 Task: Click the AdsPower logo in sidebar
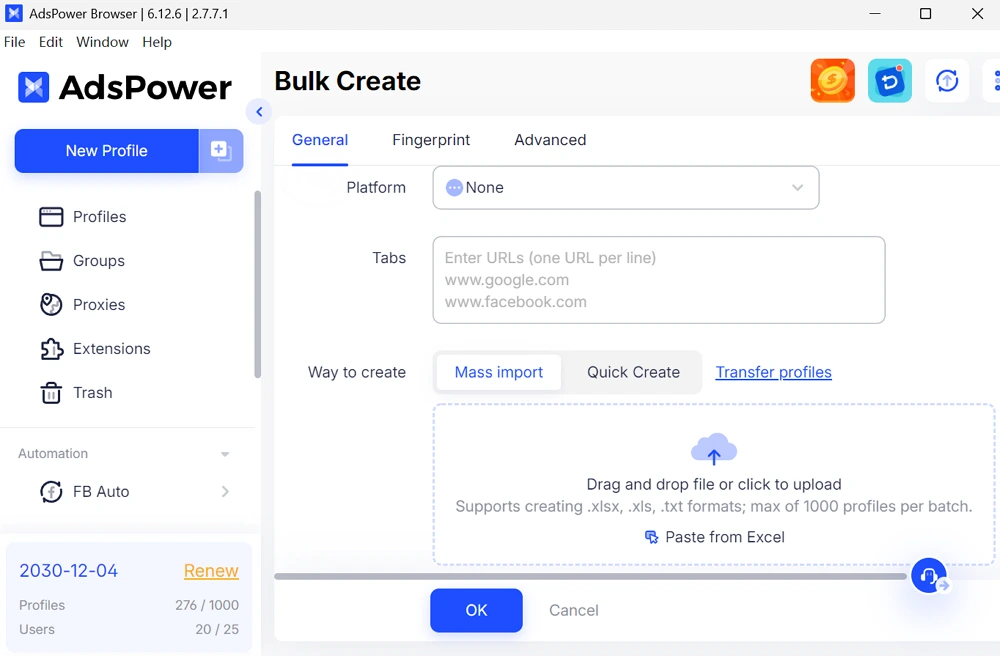click(x=124, y=87)
